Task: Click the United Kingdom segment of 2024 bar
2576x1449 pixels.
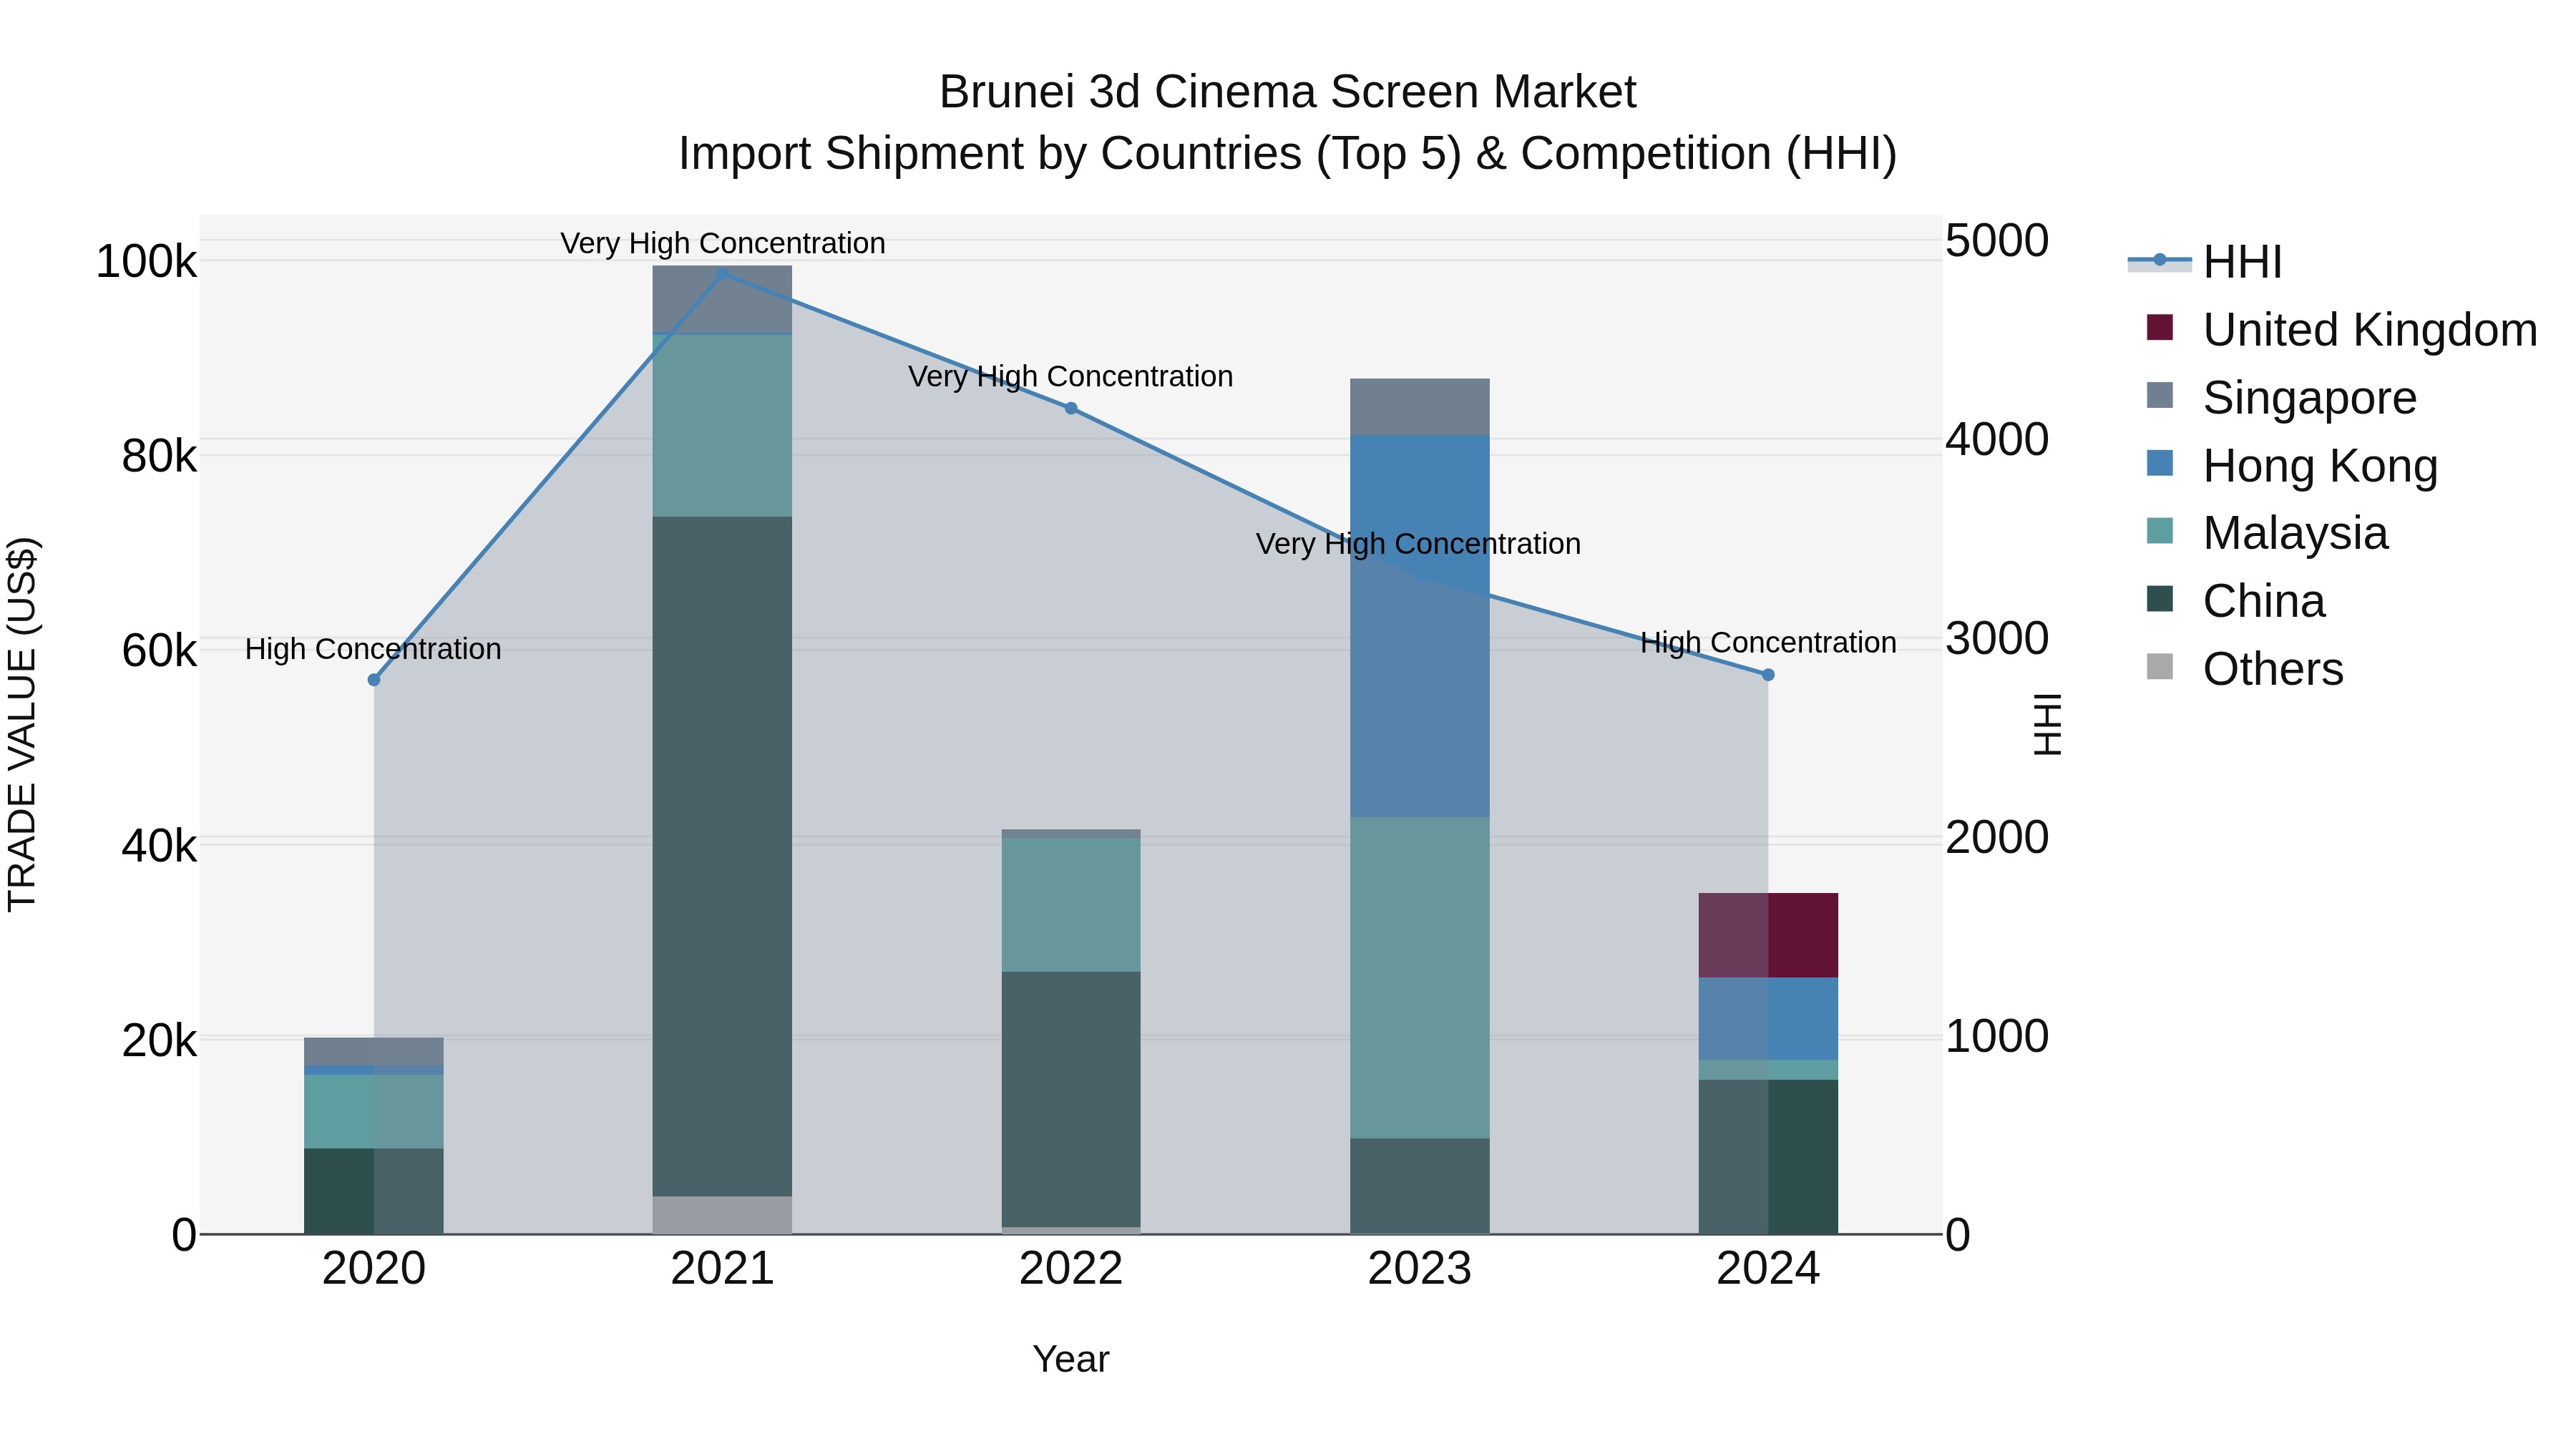Action: 1768,935
